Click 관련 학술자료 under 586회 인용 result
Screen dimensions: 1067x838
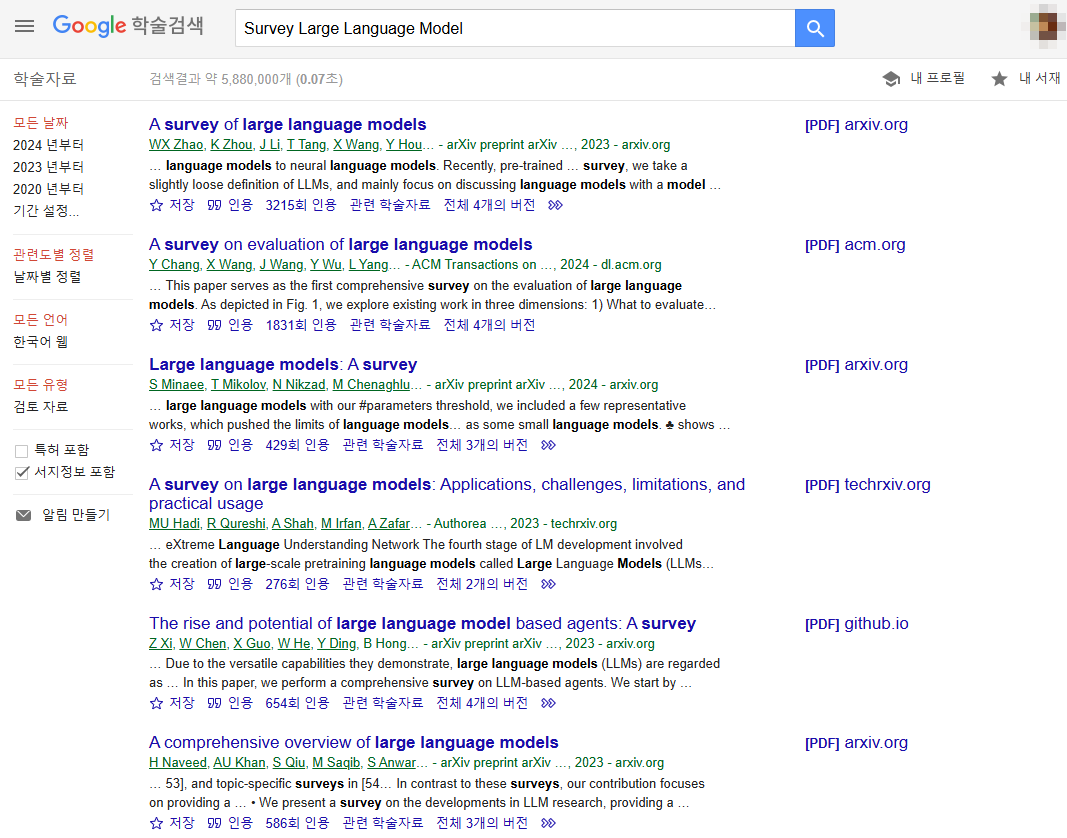382,823
